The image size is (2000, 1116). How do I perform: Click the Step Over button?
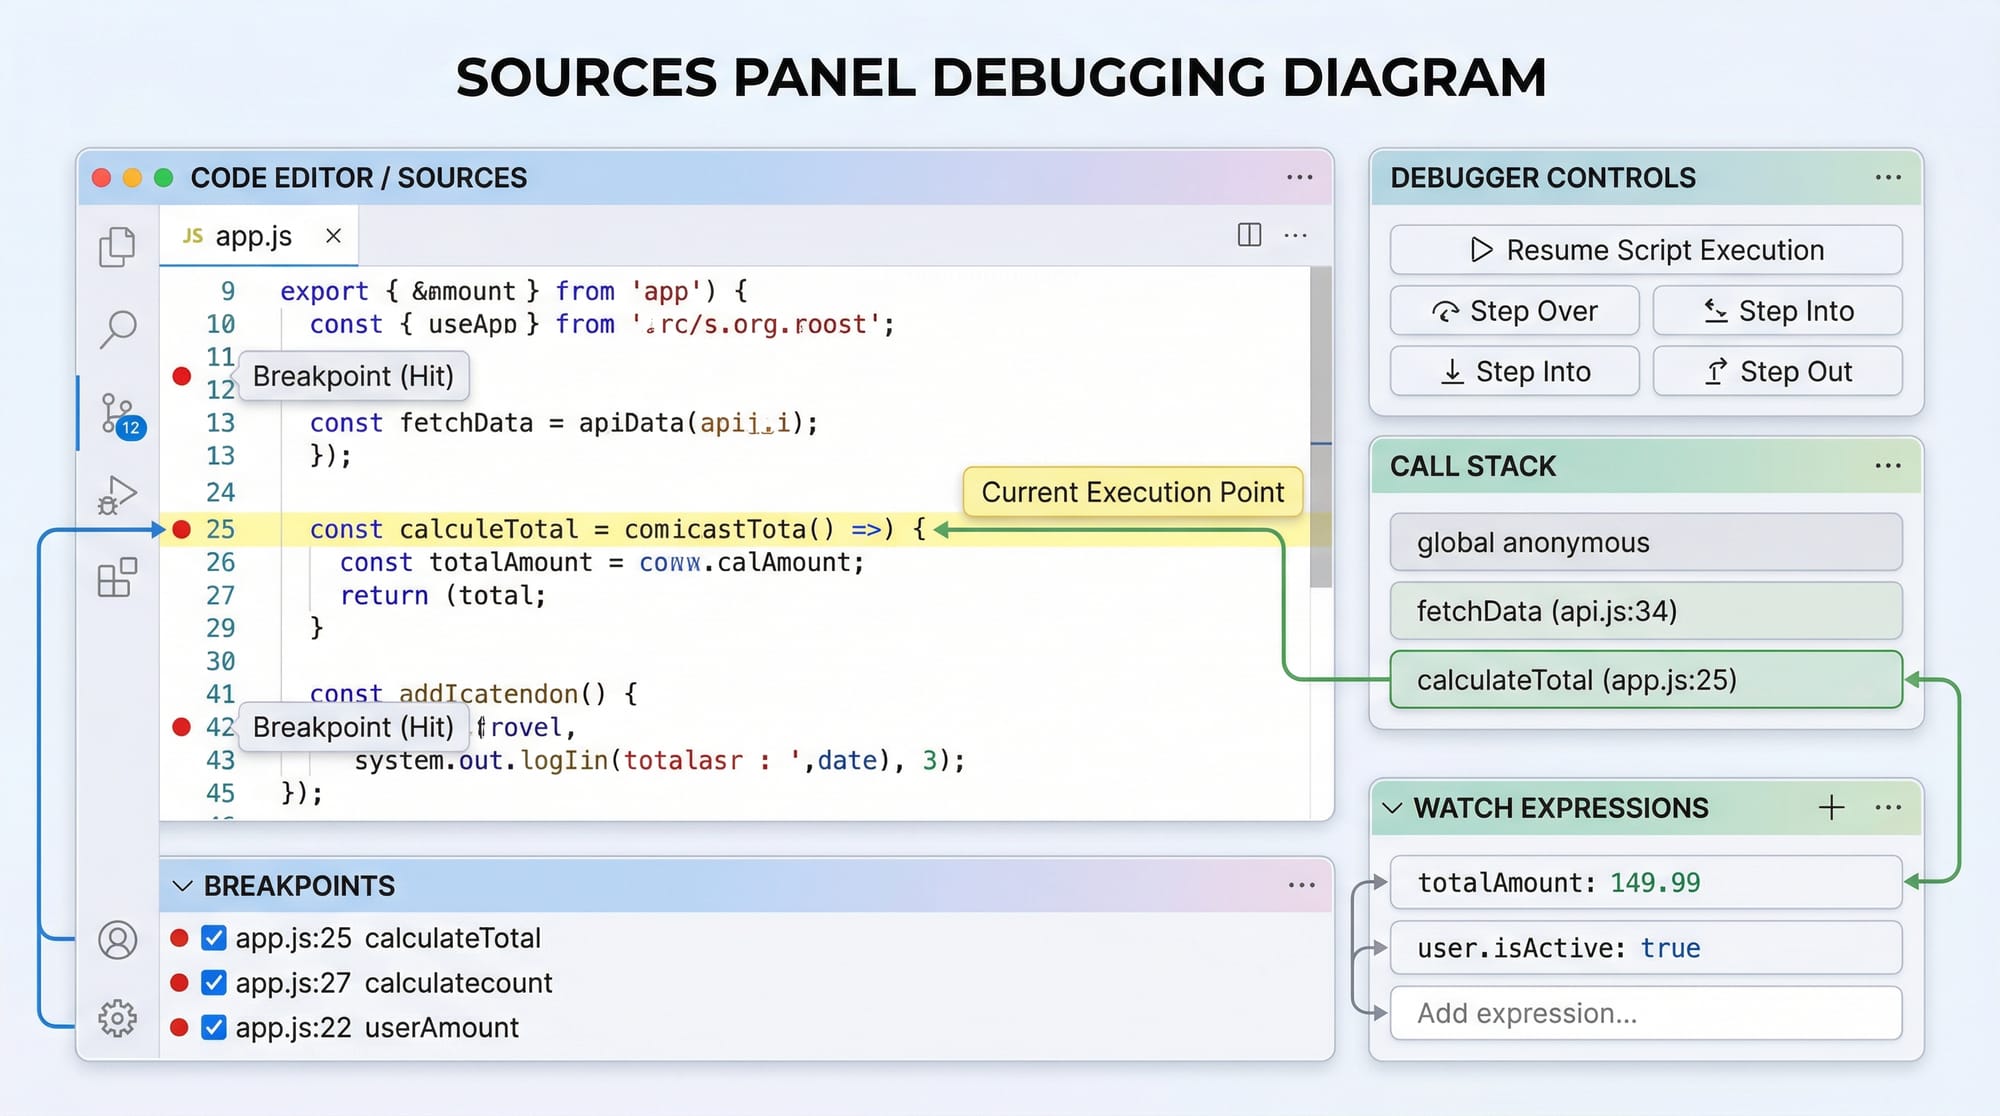coord(1514,311)
